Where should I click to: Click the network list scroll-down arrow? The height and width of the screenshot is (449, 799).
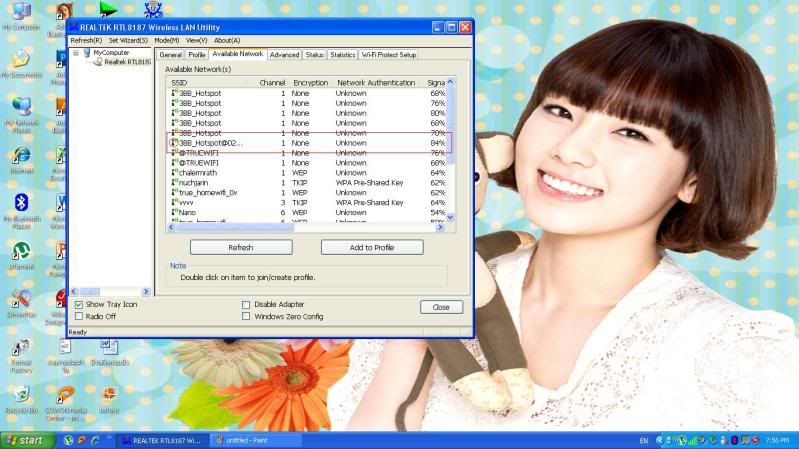click(x=450, y=218)
